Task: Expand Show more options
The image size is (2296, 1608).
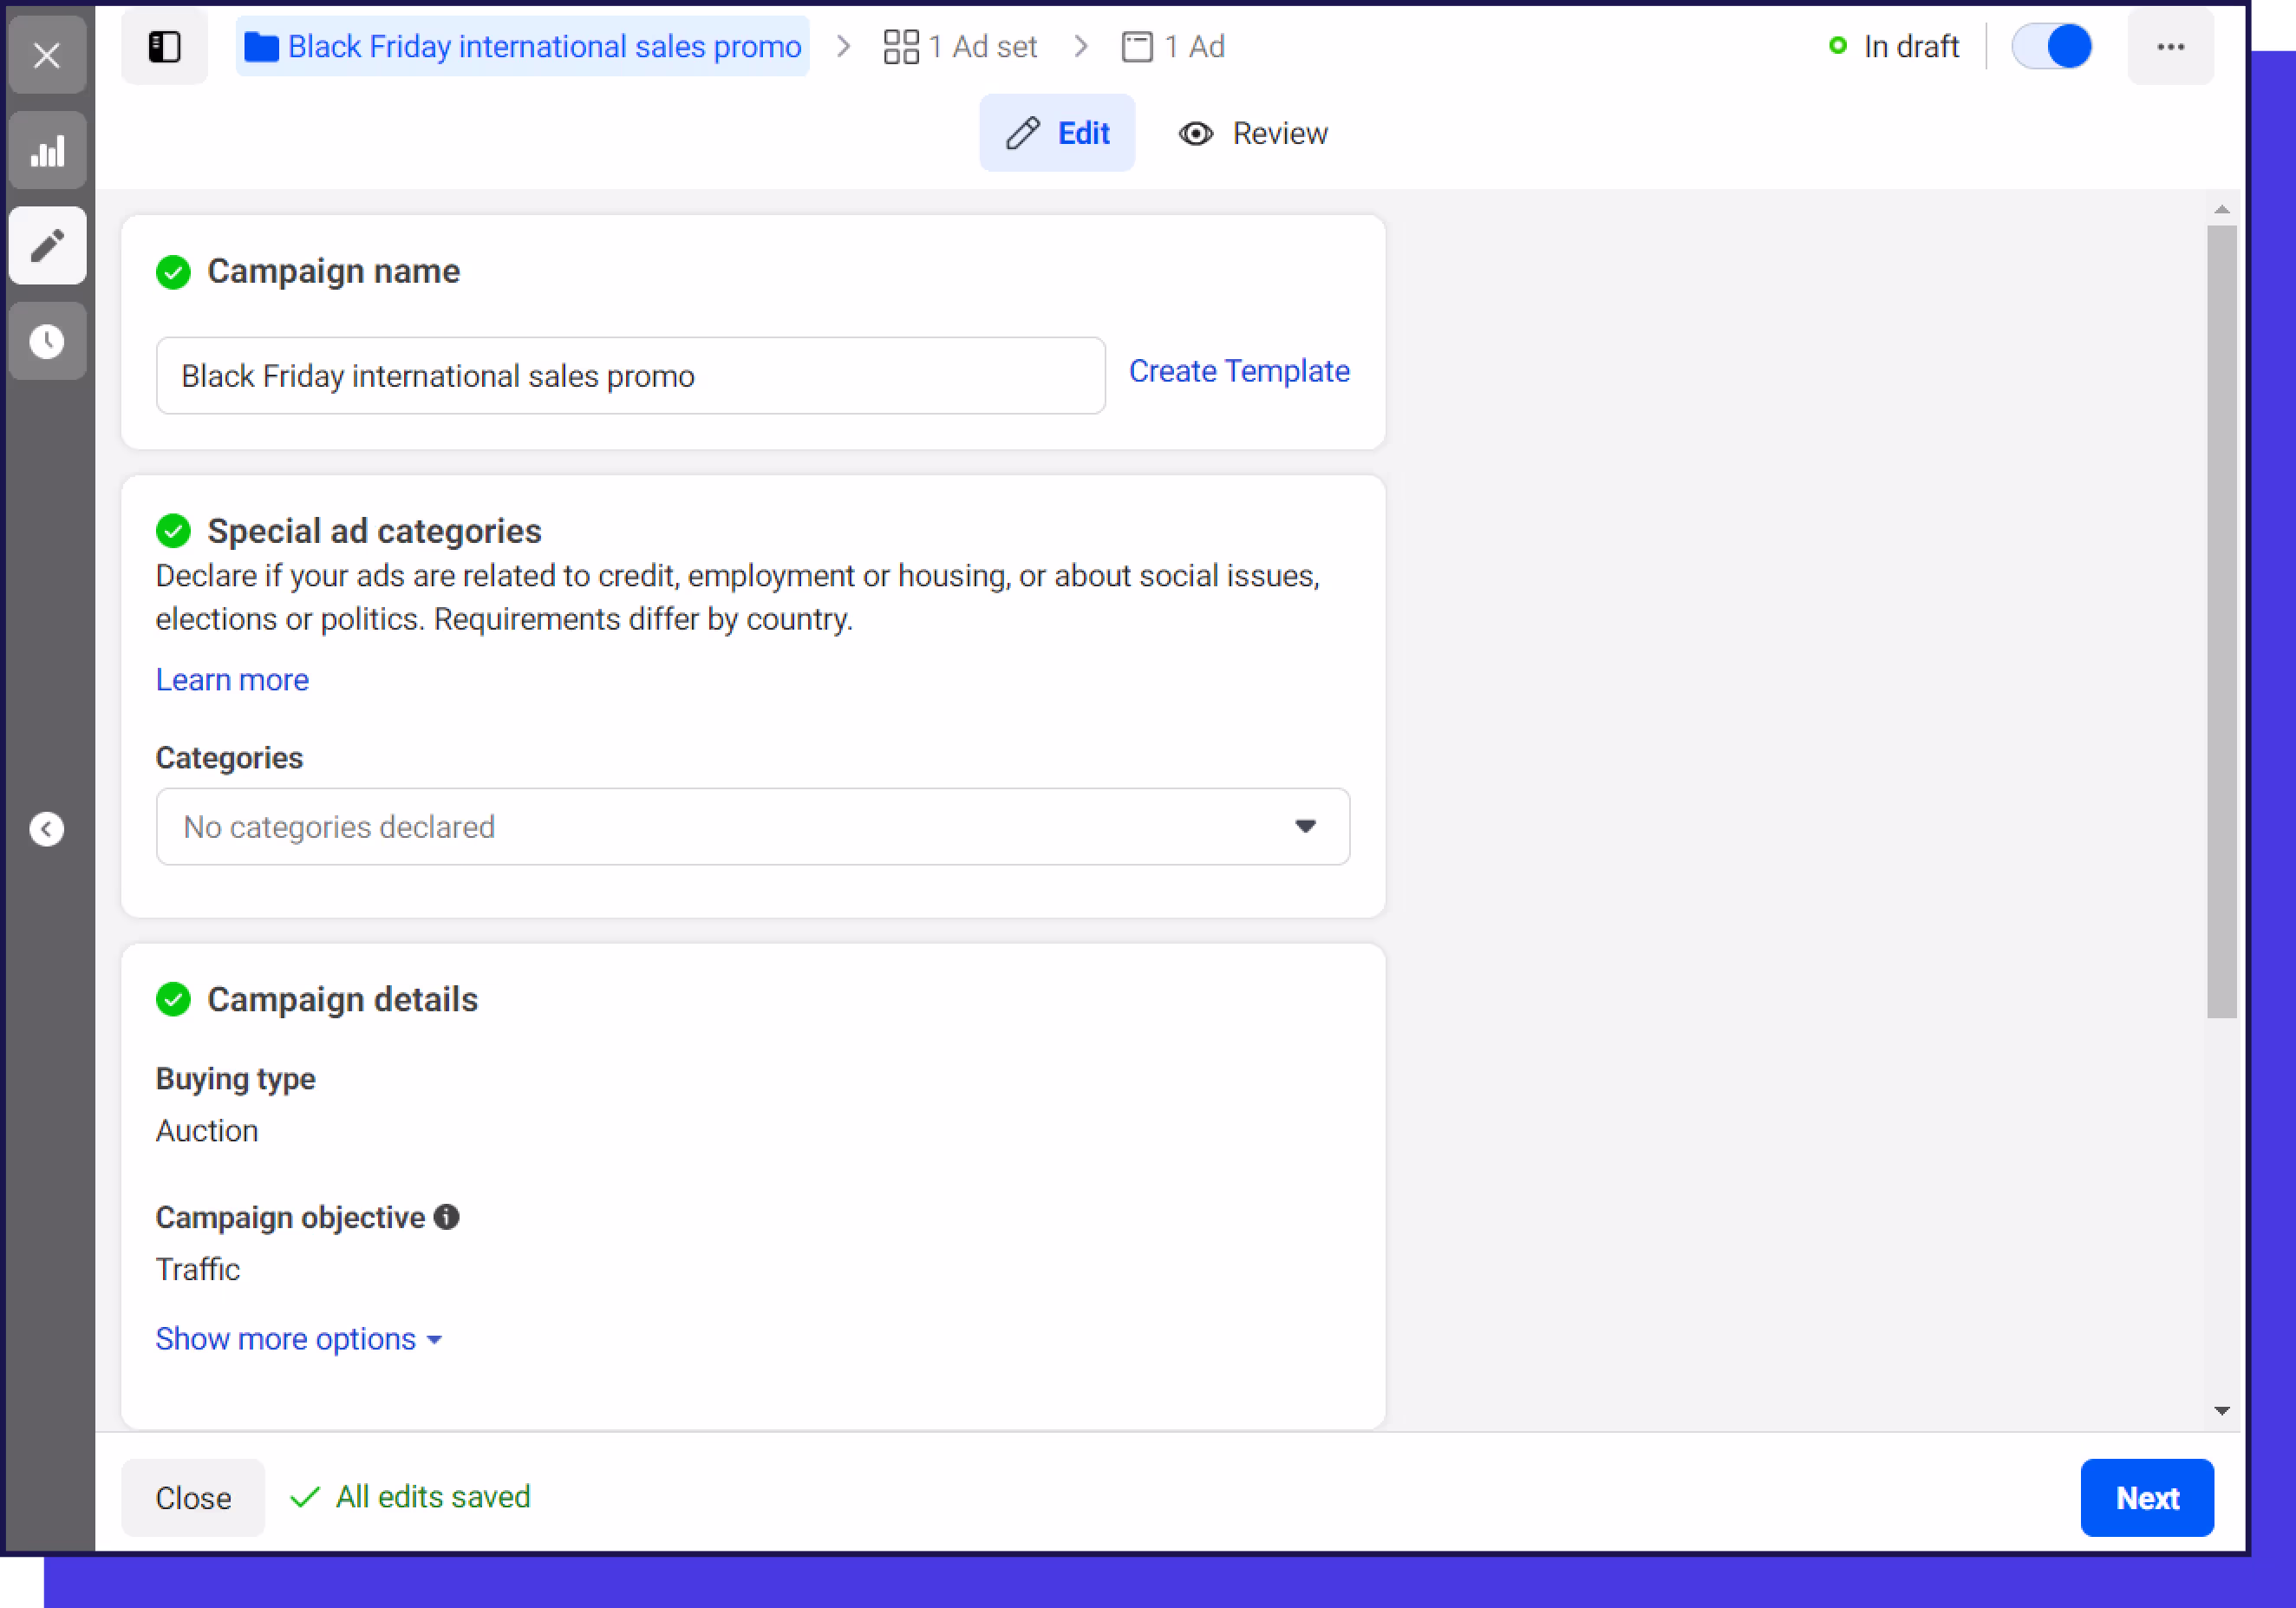Action: pyautogui.click(x=298, y=1339)
